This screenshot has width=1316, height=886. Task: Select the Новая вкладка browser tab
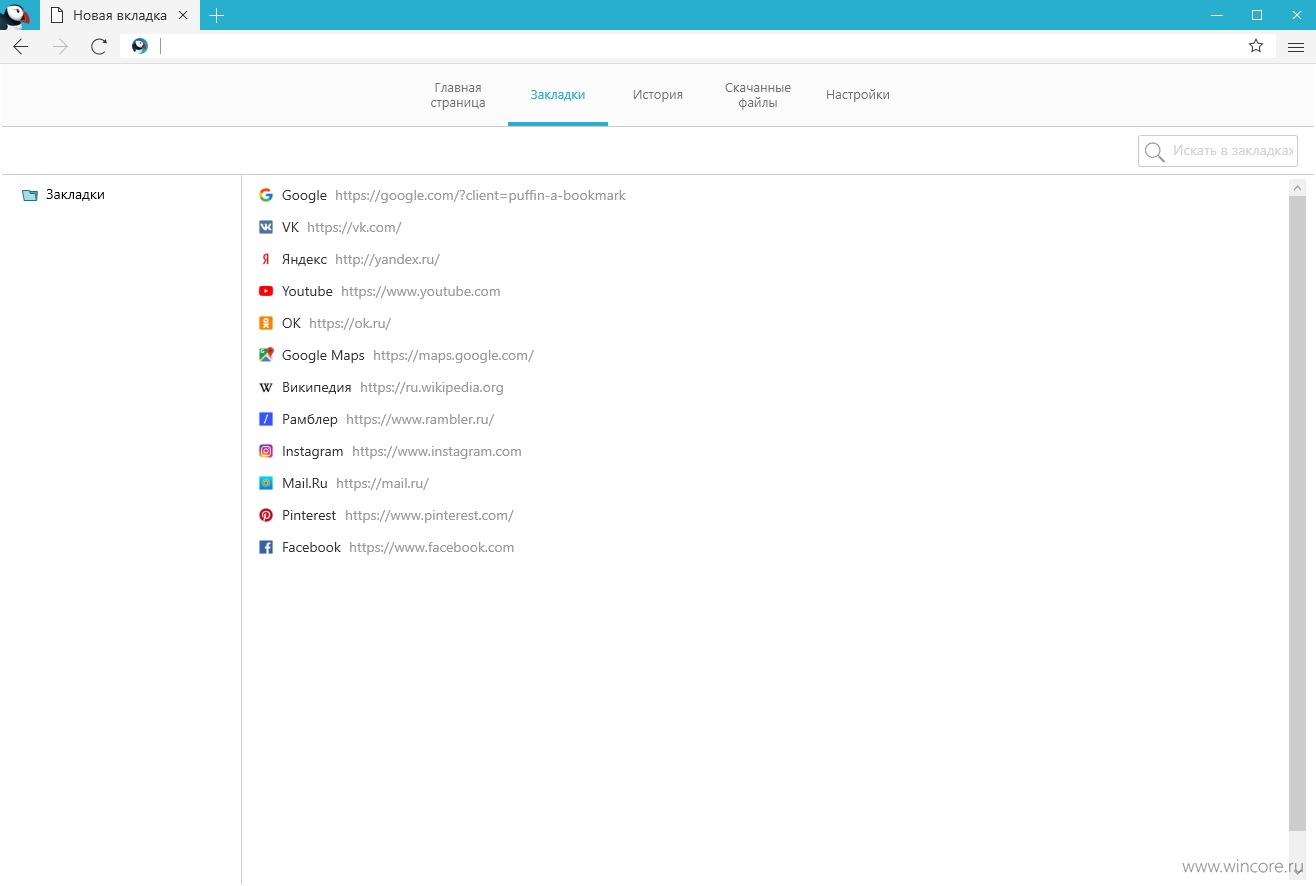118,16
